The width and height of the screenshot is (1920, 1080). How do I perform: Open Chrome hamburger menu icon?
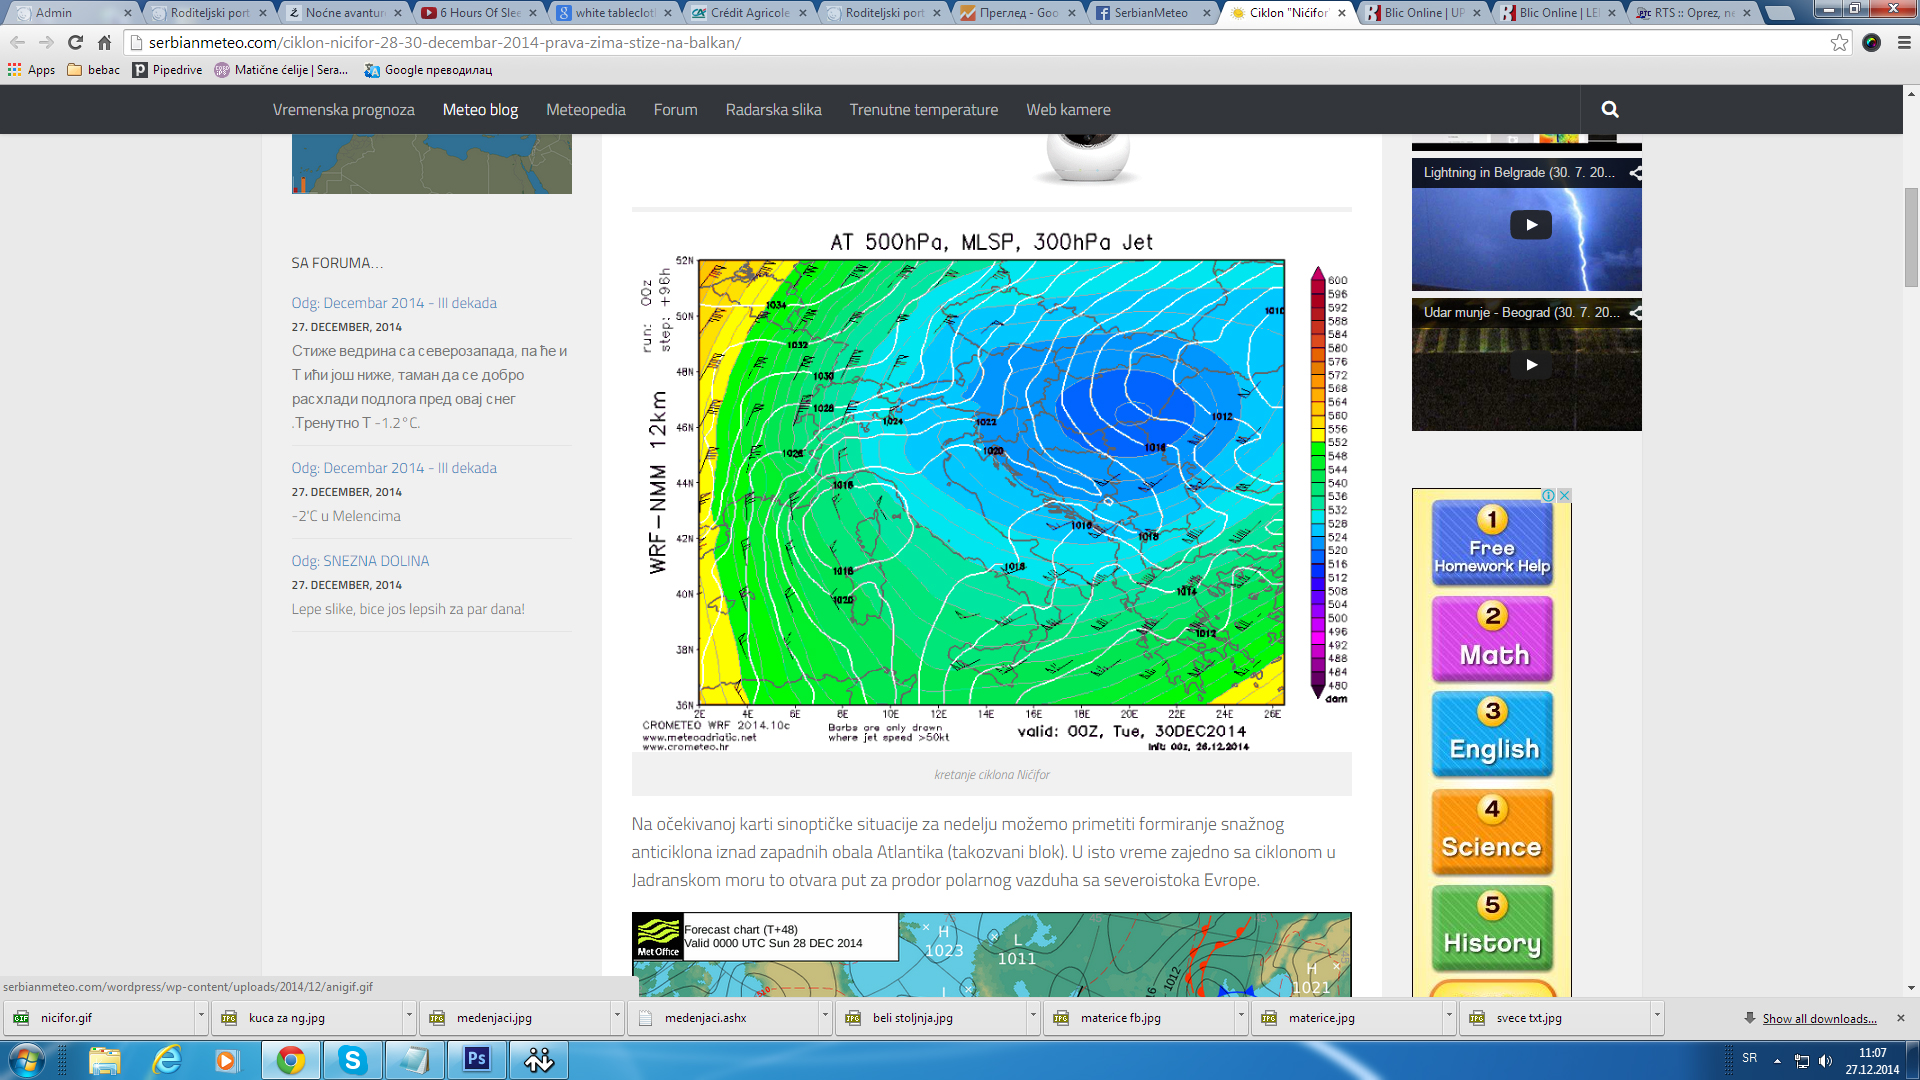1904,42
